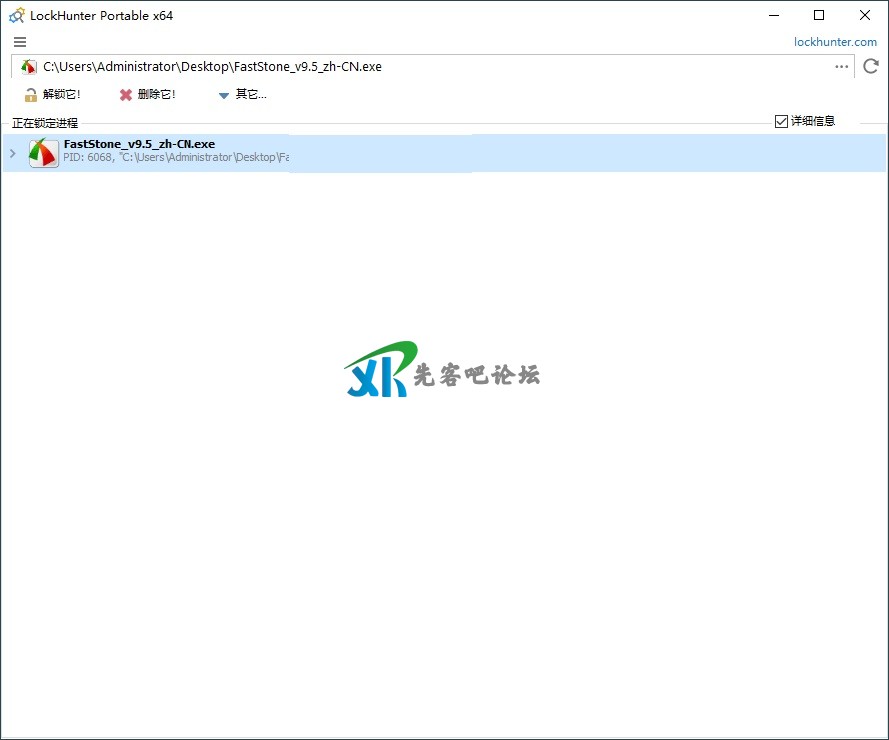Open the hamburger main menu

click(20, 42)
